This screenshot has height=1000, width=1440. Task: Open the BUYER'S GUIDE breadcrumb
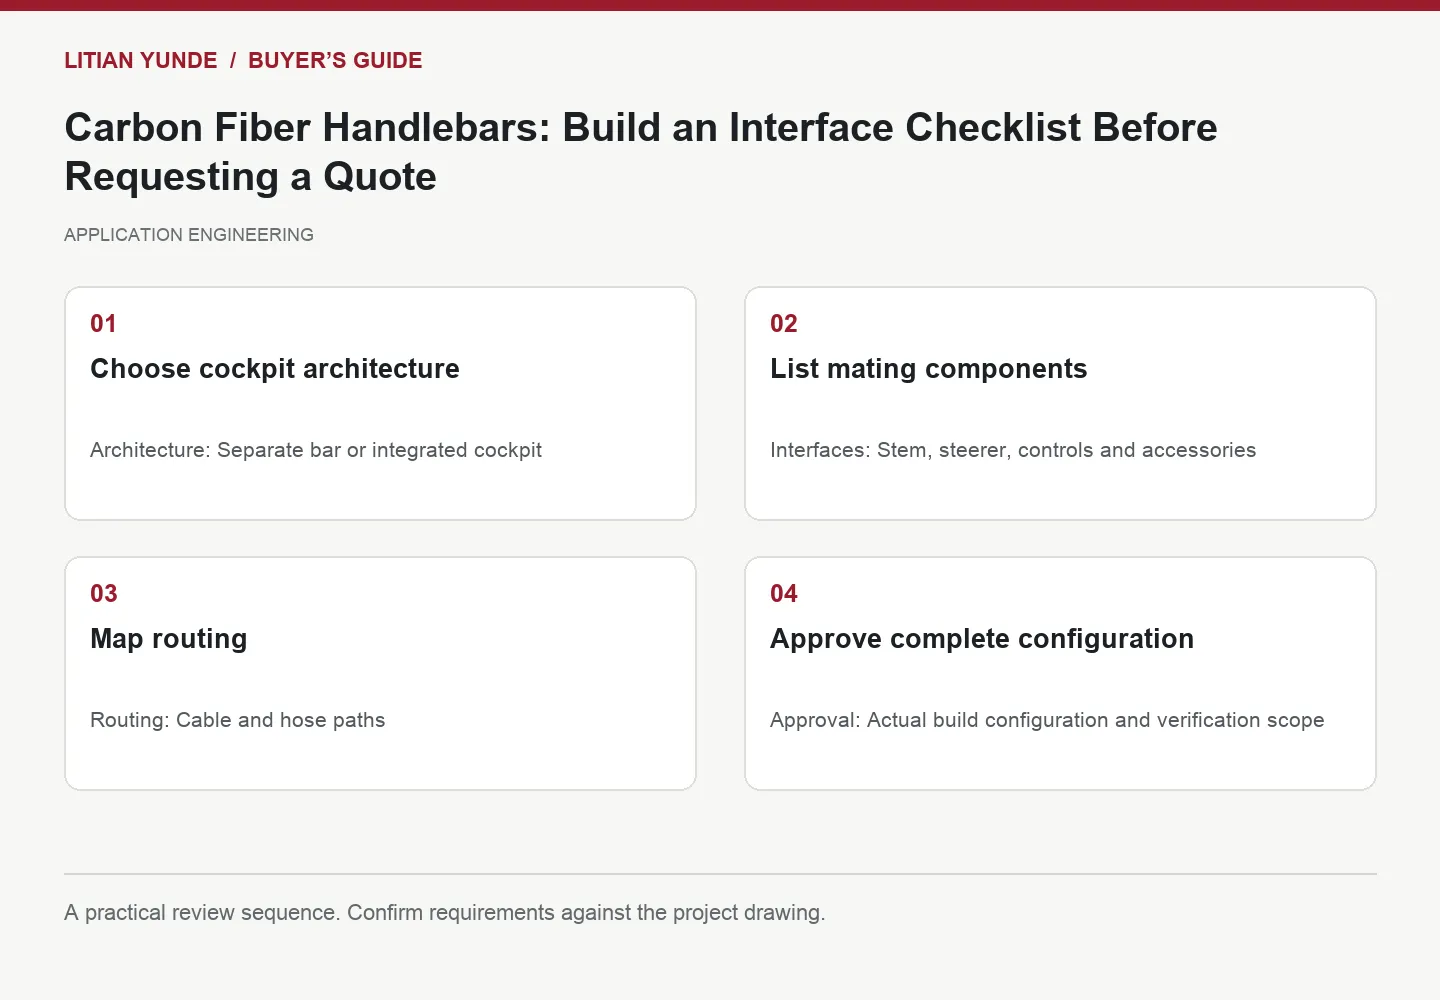pos(335,60)
